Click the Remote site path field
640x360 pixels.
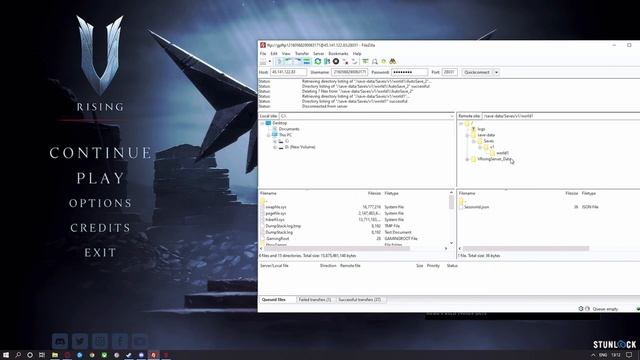point(561,116)
